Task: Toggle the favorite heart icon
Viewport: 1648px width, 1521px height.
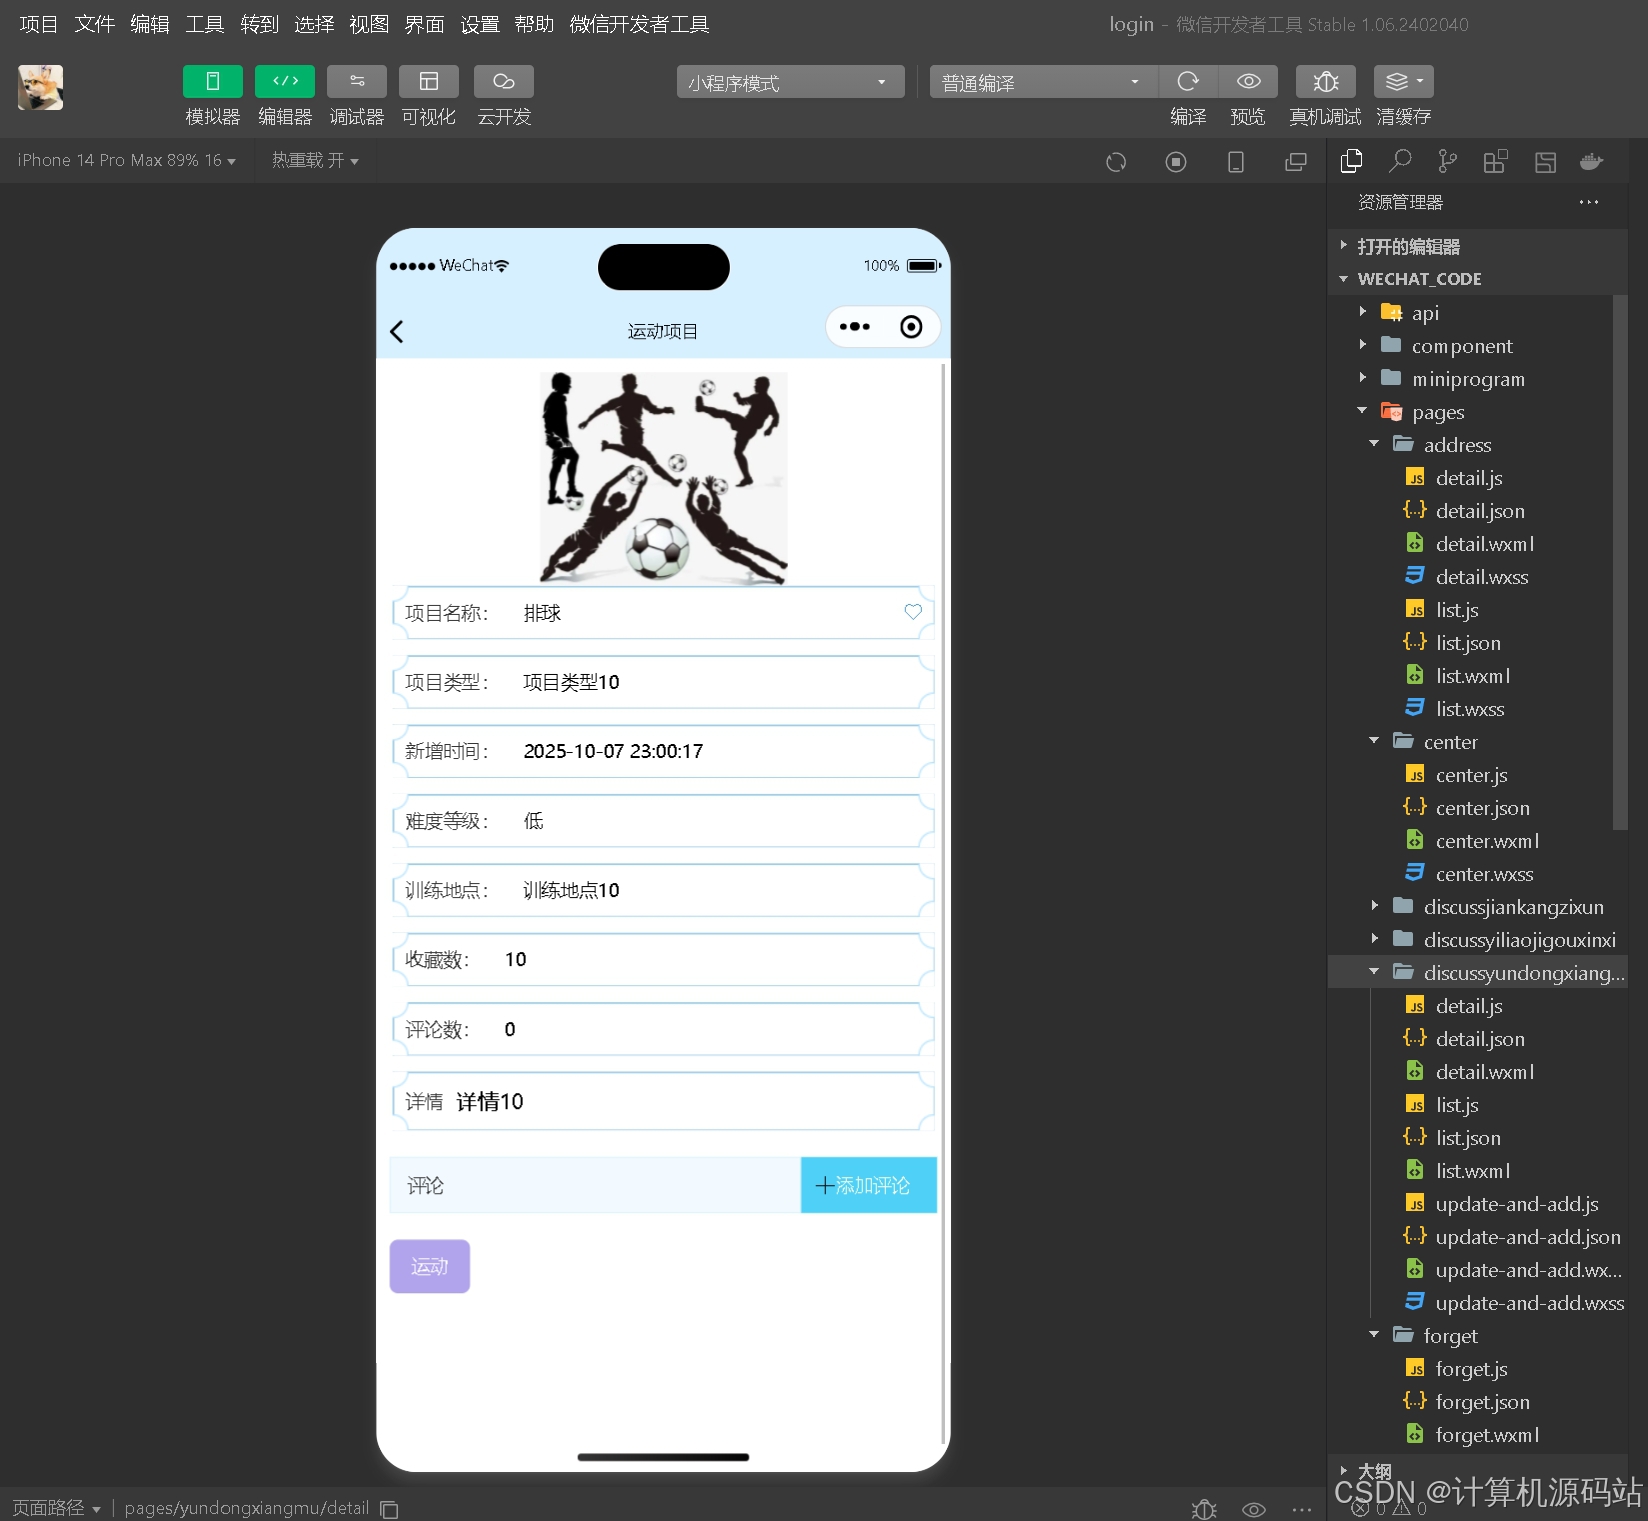Action: 913,612
